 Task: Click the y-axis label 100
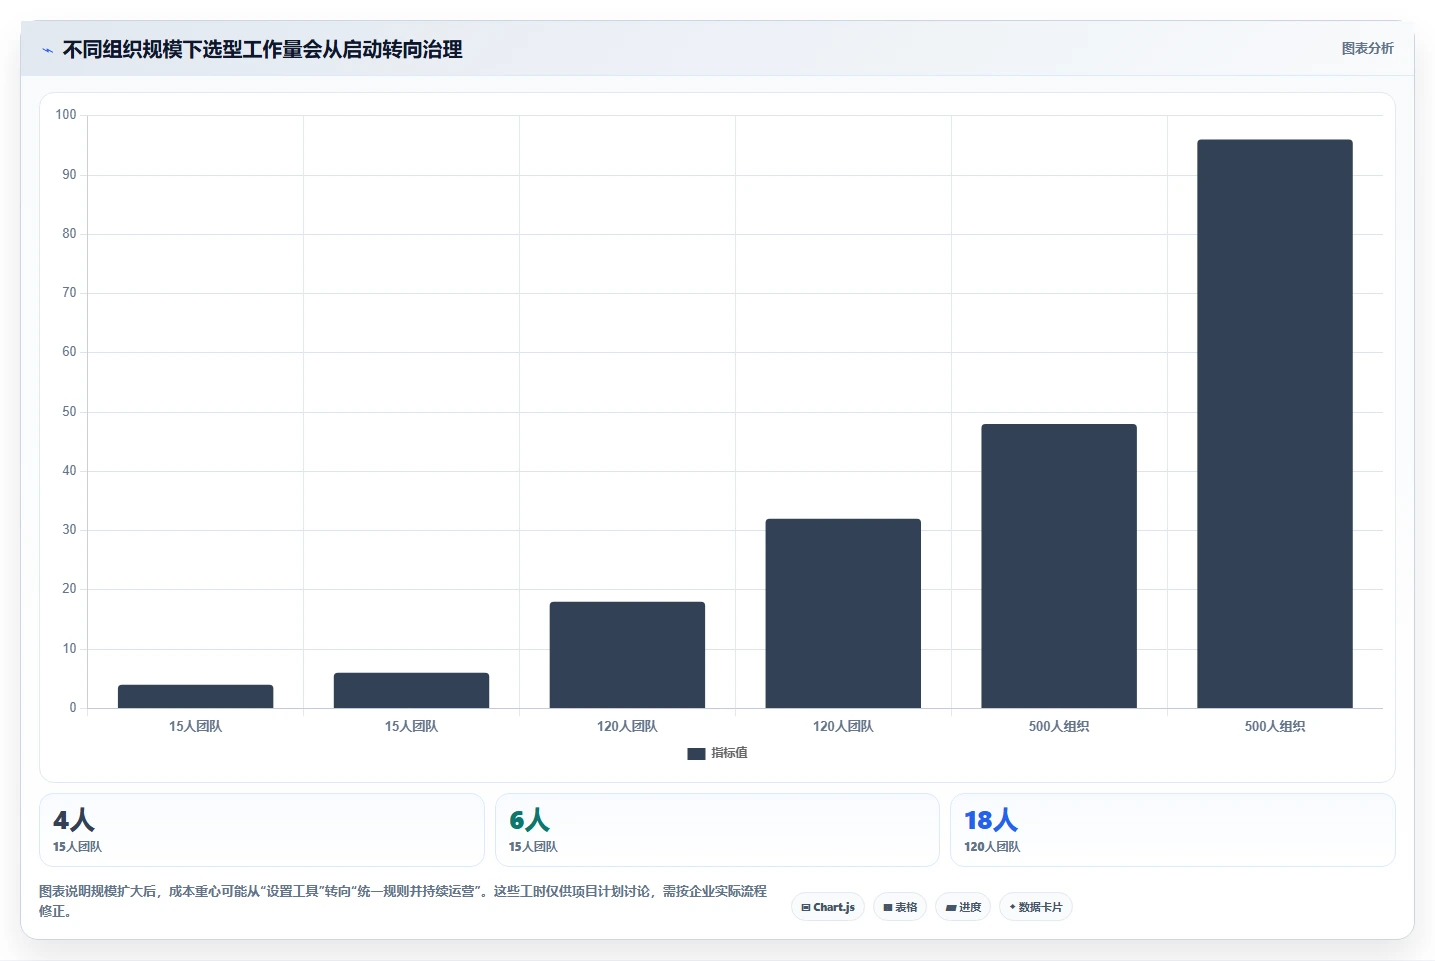click(x=66, y=115)
